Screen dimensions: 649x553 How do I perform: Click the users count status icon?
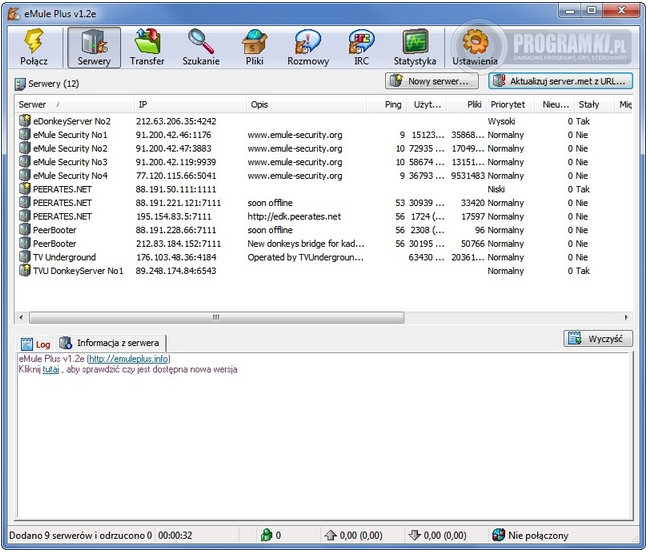click(x=266, y=535)
